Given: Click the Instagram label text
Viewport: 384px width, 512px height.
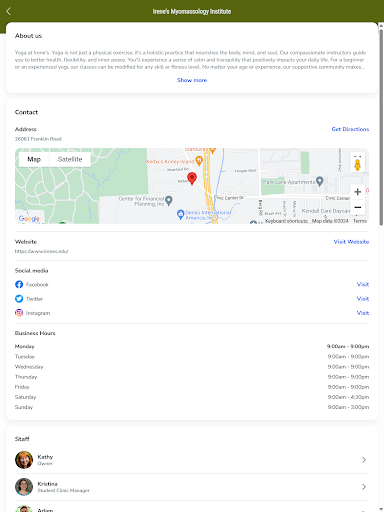Looking at the screenshot, I should click(38, 313).
